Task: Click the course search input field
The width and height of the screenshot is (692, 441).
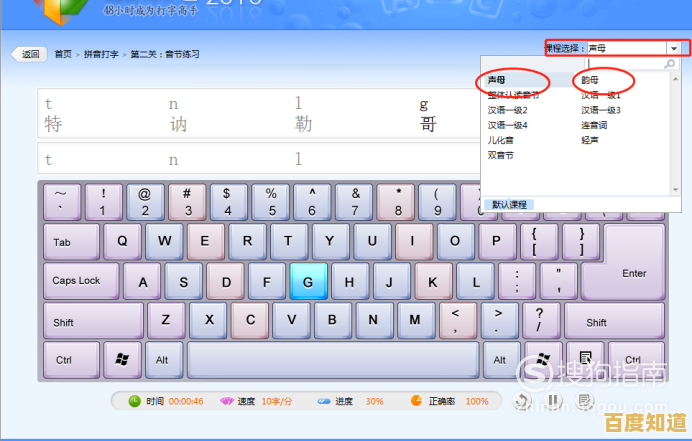Action: point(621,64)
